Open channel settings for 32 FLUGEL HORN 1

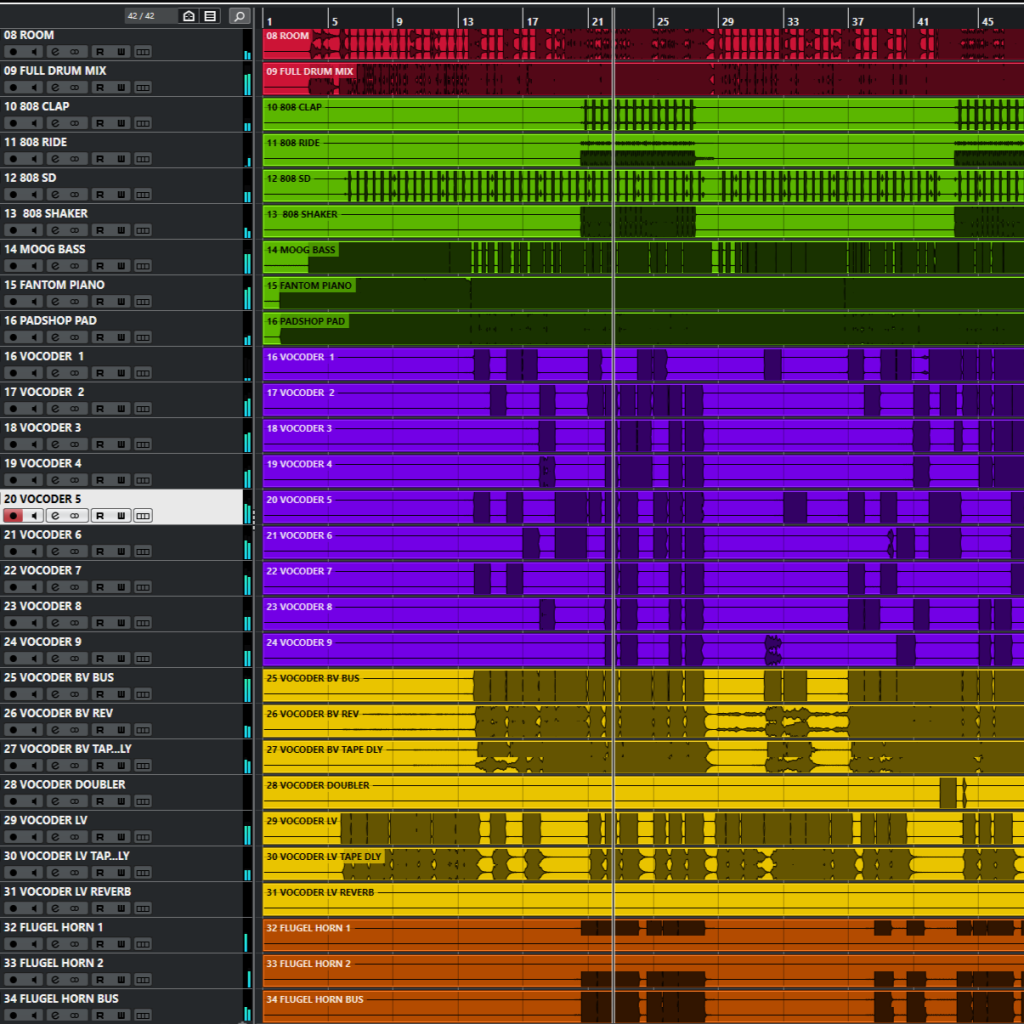point(55,943)
